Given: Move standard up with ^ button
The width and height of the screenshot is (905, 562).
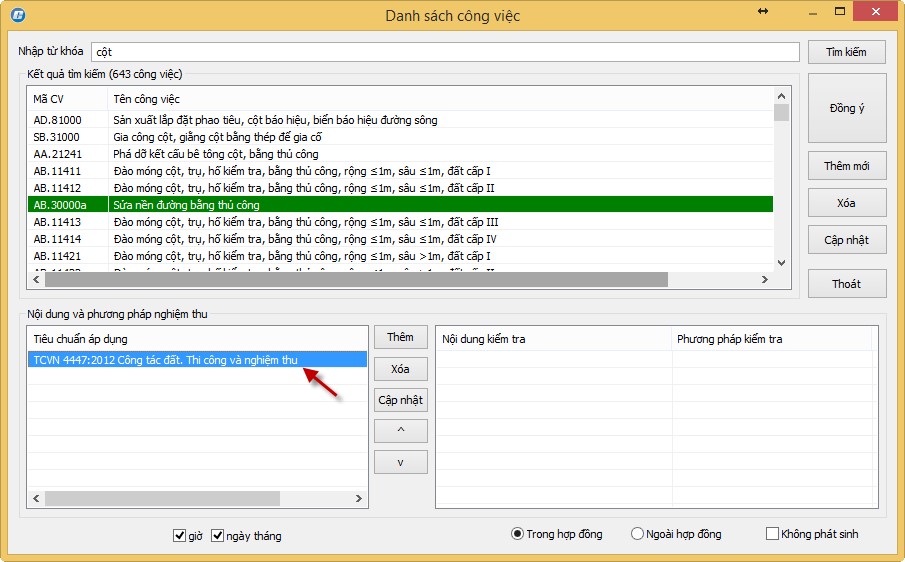Looking at the screenshot, I should [x=400, y=431].
